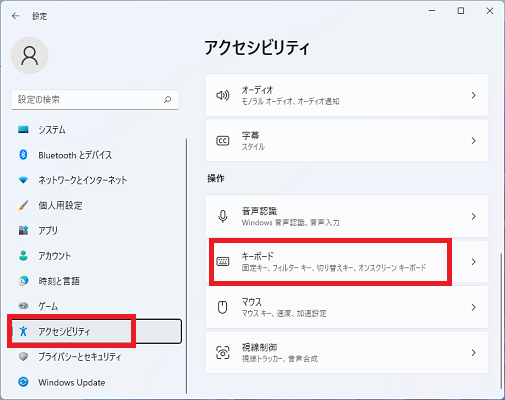Click the 設定の検索 search field
This screenshot has width=505, height=400.
point(95,99)
